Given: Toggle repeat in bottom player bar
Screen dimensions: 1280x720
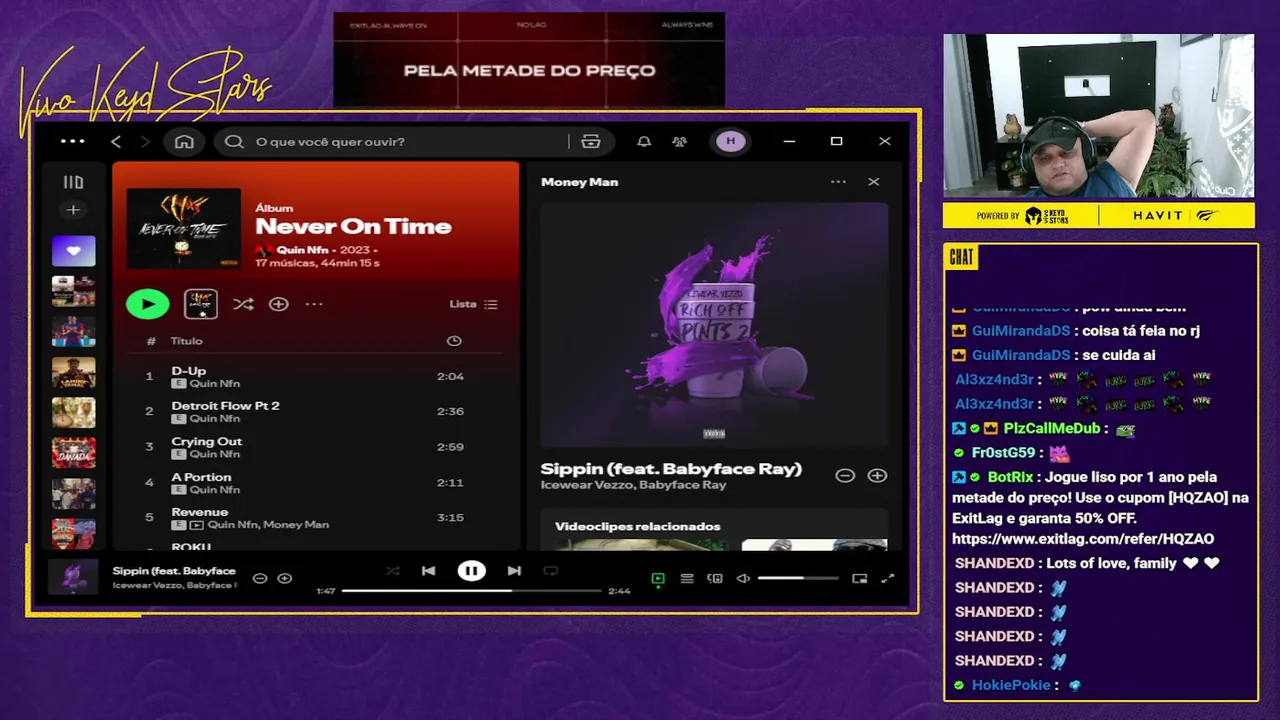Looking at the screenshot, I should (550, 571).
